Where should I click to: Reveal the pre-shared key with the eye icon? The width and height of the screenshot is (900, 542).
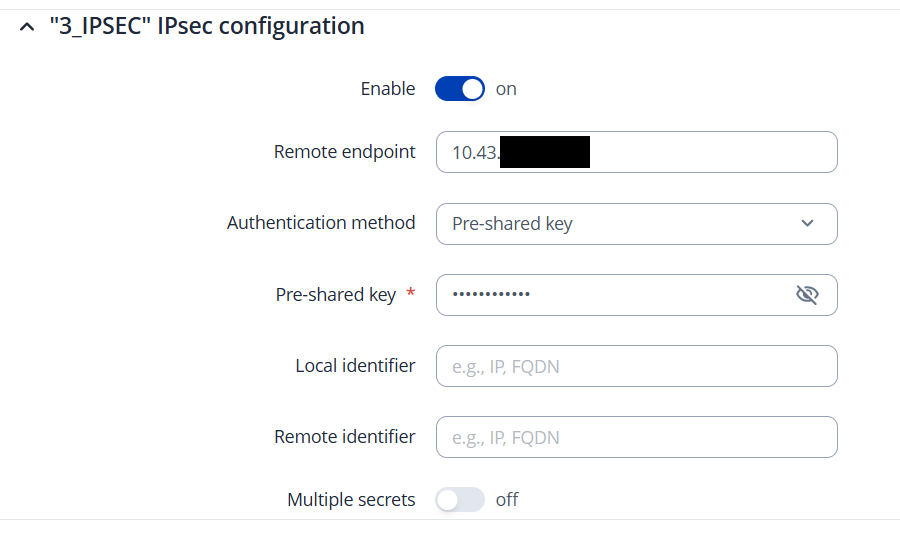[x=807, y=295]
